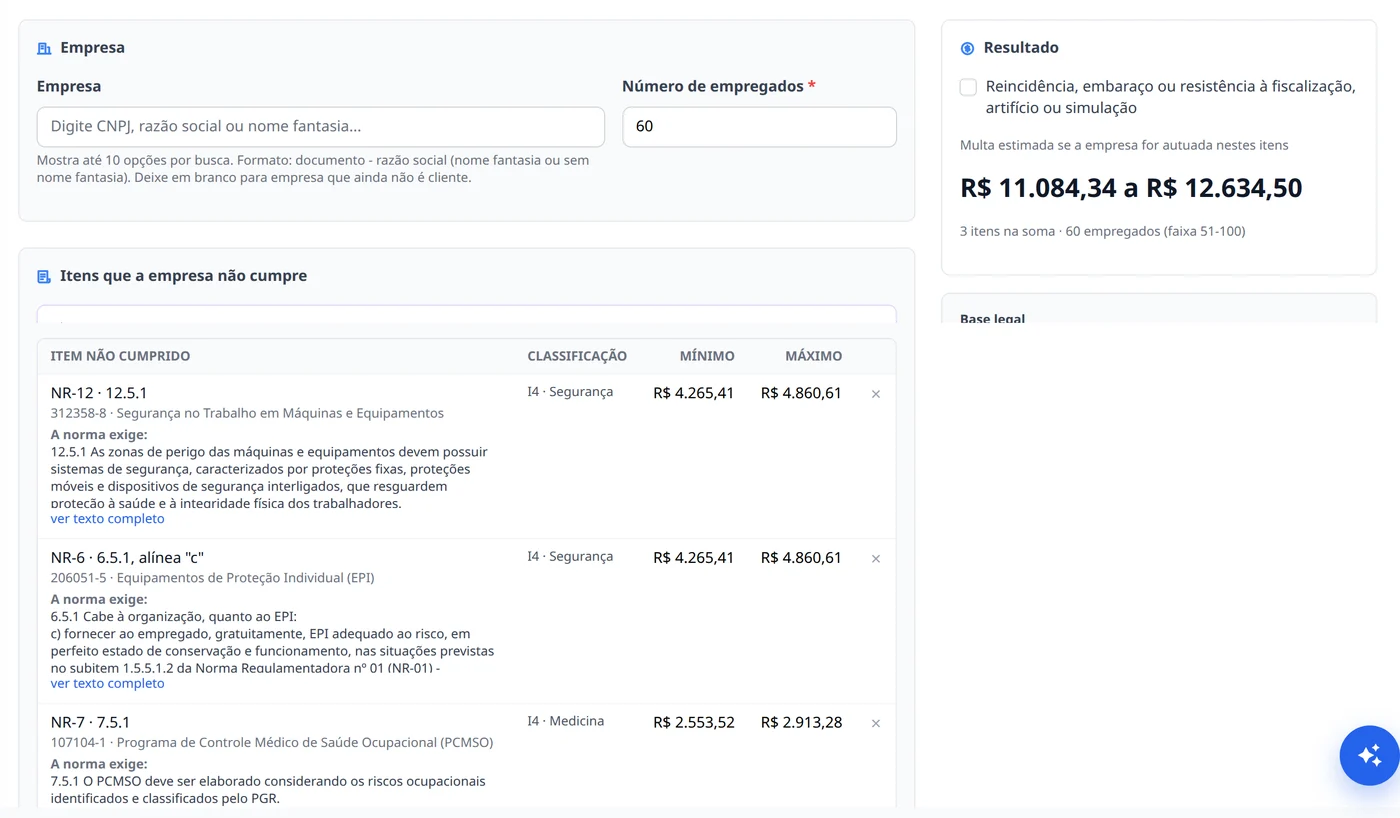The width and height of the screenshot is (1400, 818).
Task: Click the 'CLASSIFICAÇÃO' column header
Action: (577, 356)
